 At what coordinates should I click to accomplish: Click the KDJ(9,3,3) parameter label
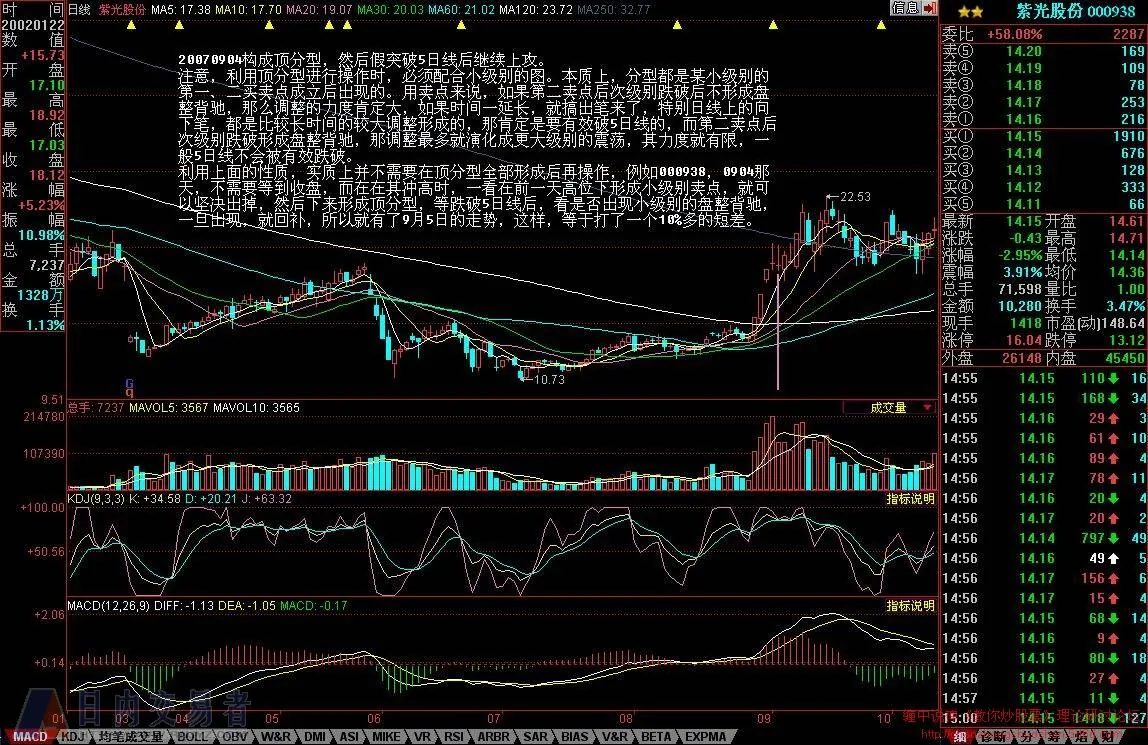click(x=96, y=499)
